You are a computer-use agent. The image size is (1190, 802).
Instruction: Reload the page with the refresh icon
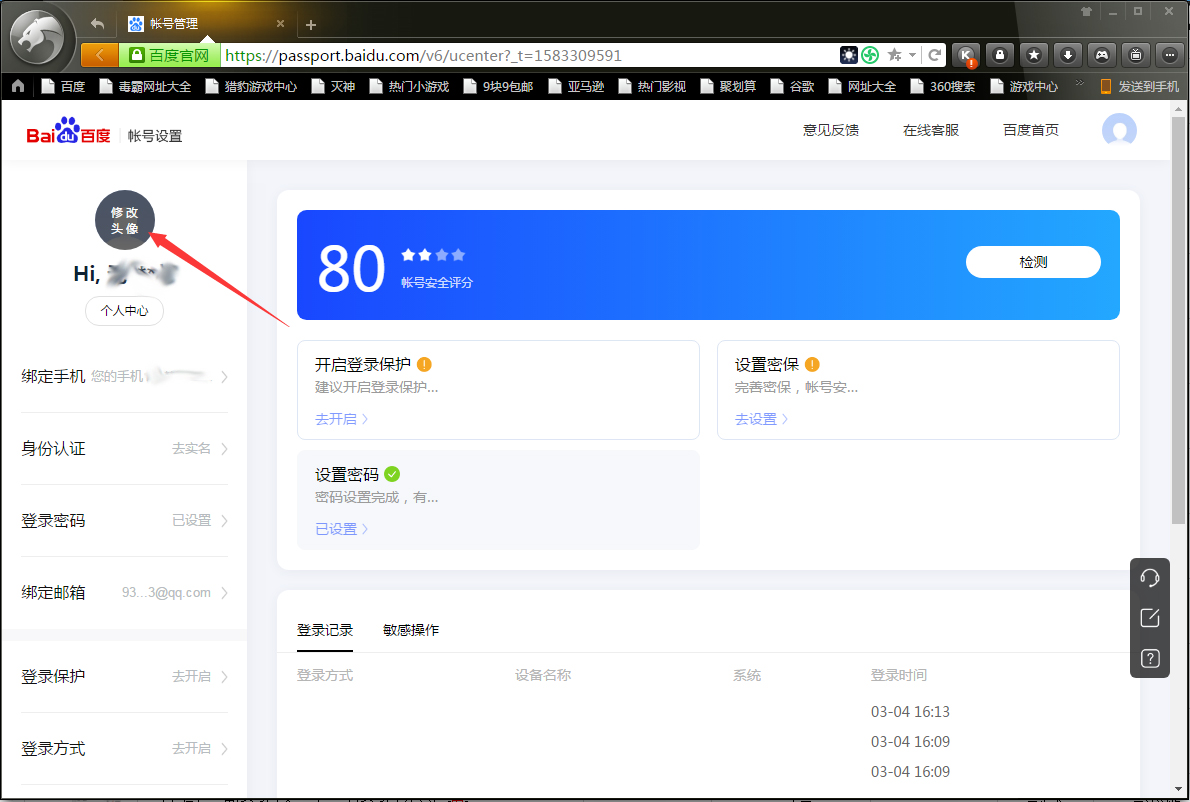[933, 55]
